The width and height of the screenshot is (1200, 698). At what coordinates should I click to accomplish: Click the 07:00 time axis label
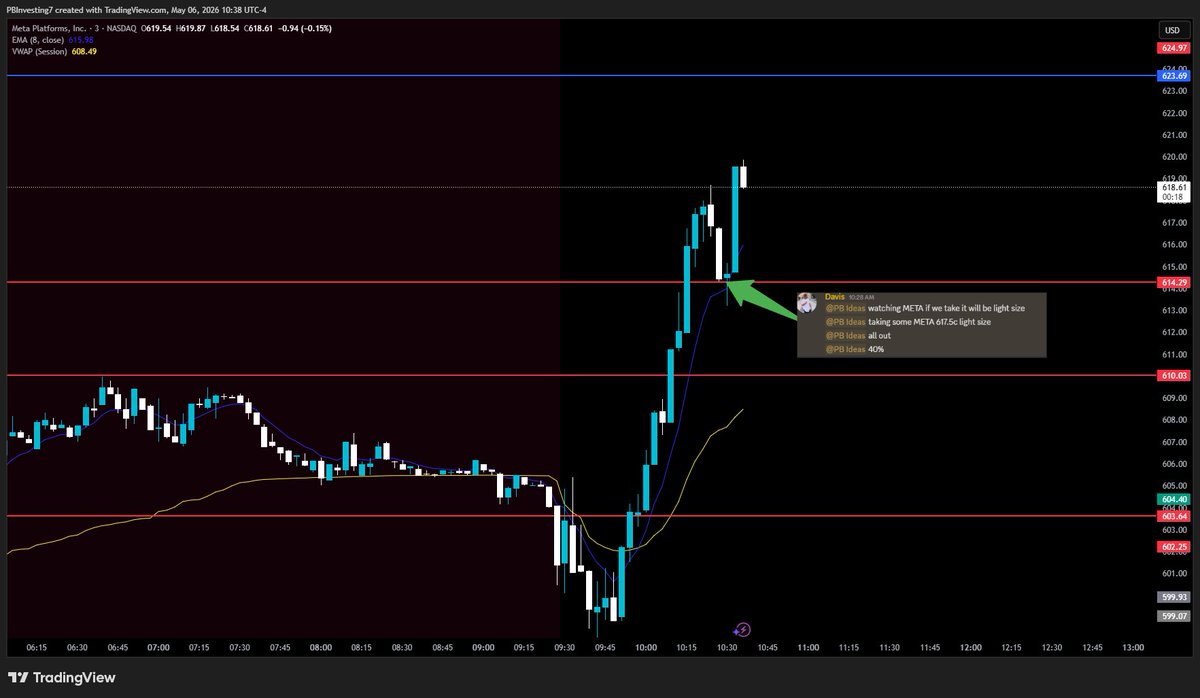[x=158, y=648]
